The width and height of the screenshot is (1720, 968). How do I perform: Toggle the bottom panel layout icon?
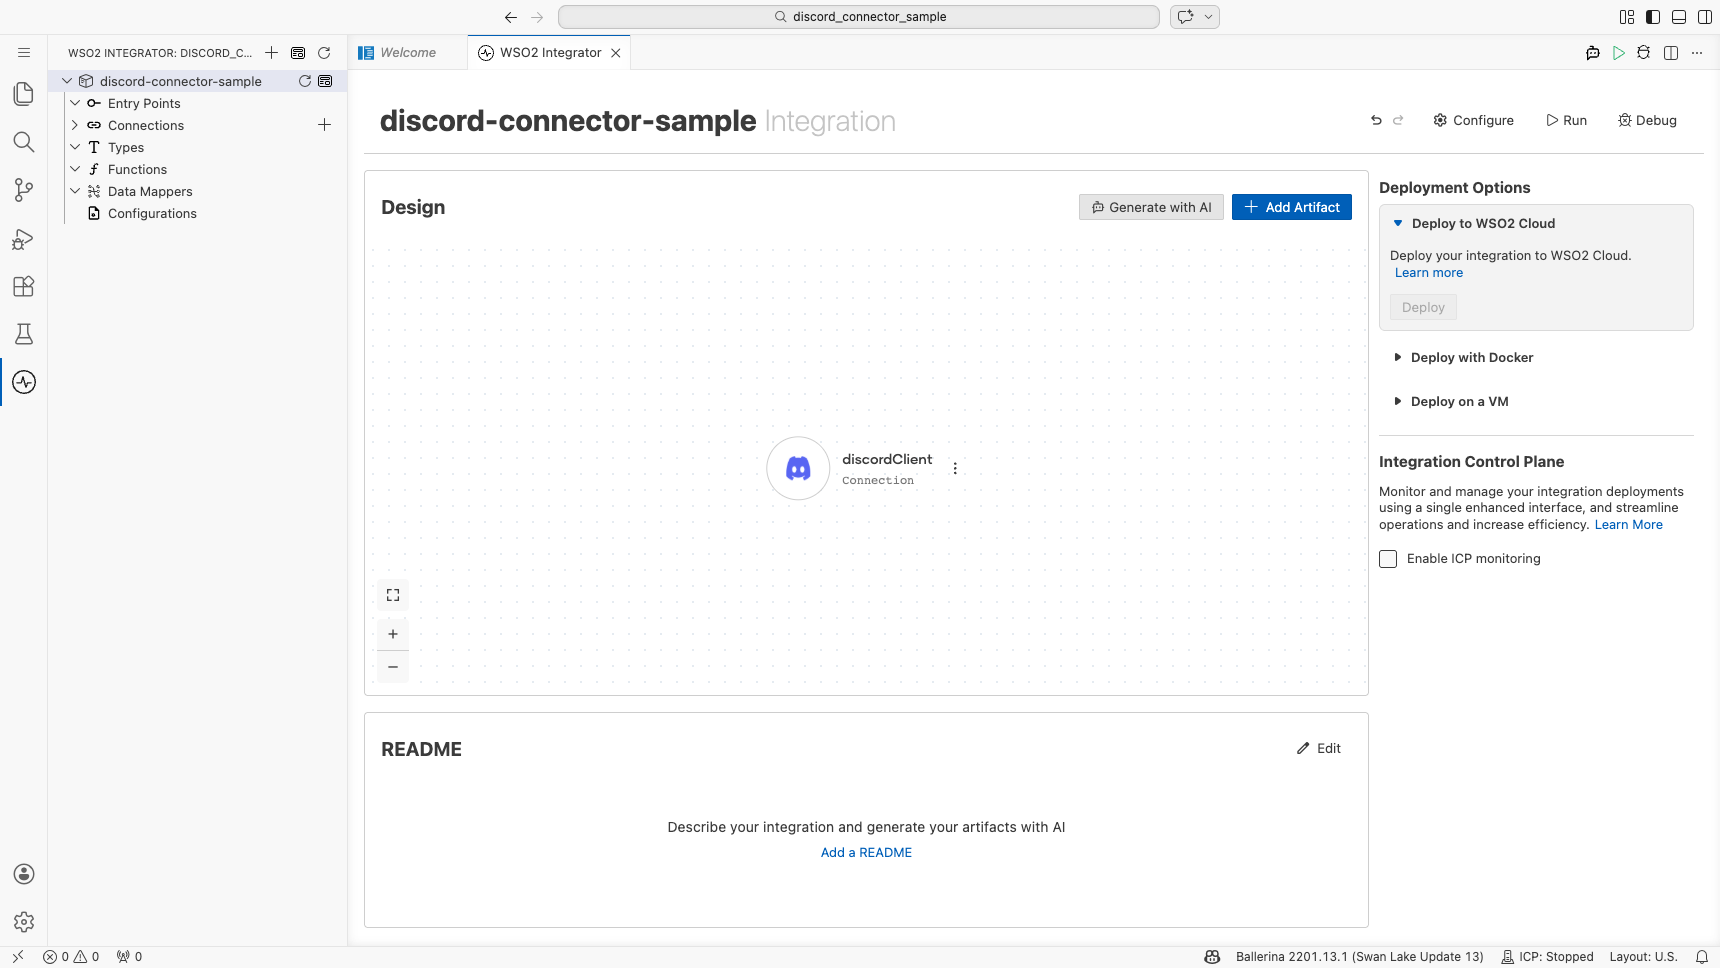point(1679,17)
